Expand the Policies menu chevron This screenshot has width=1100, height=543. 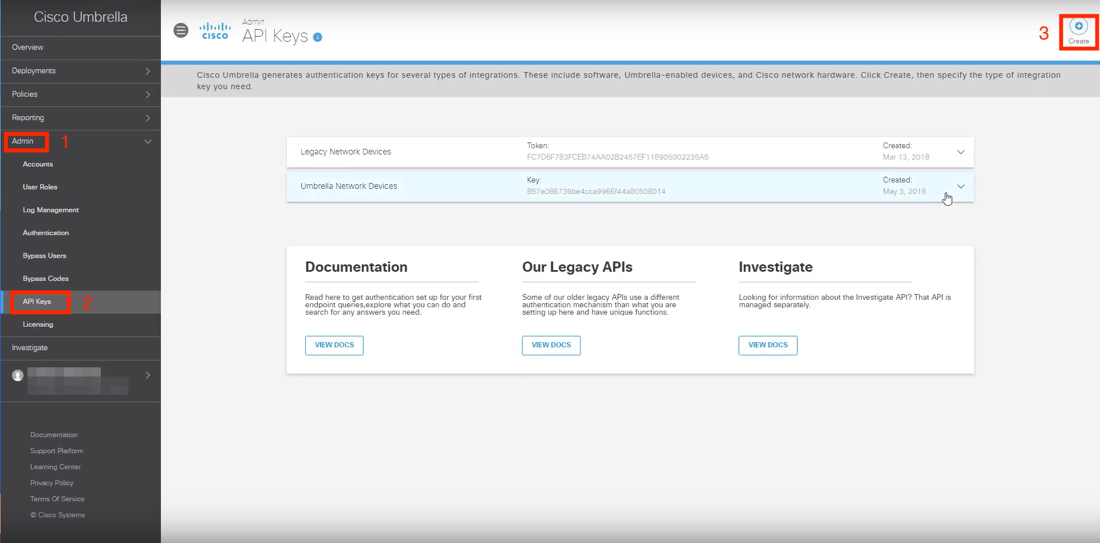point(147,94)
